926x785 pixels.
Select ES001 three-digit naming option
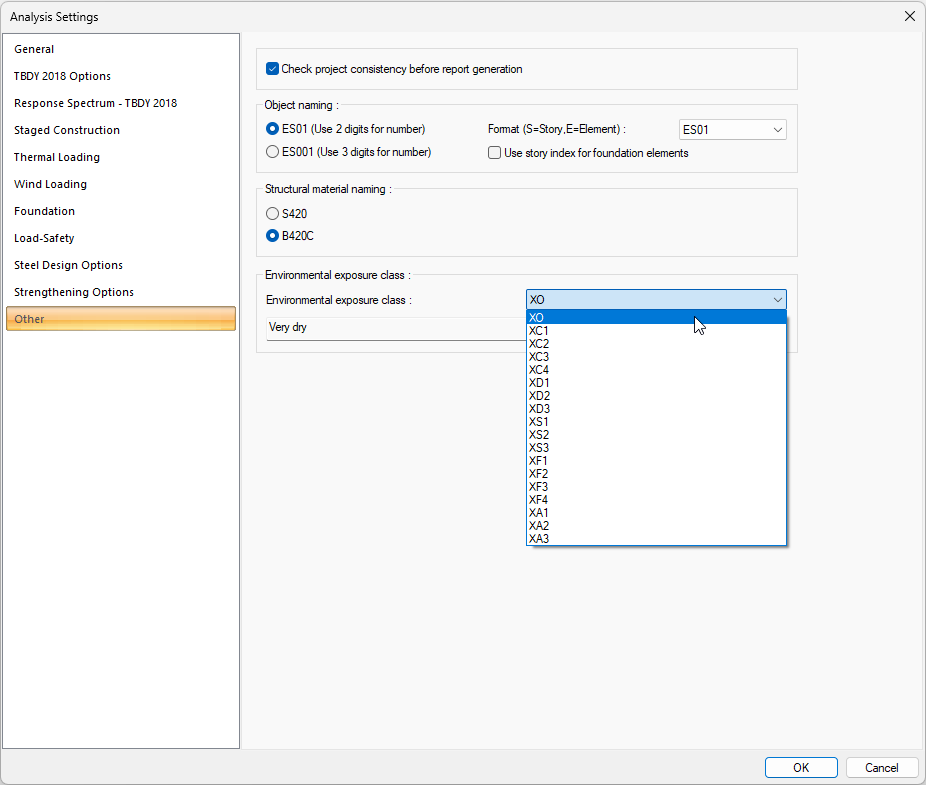272,152
